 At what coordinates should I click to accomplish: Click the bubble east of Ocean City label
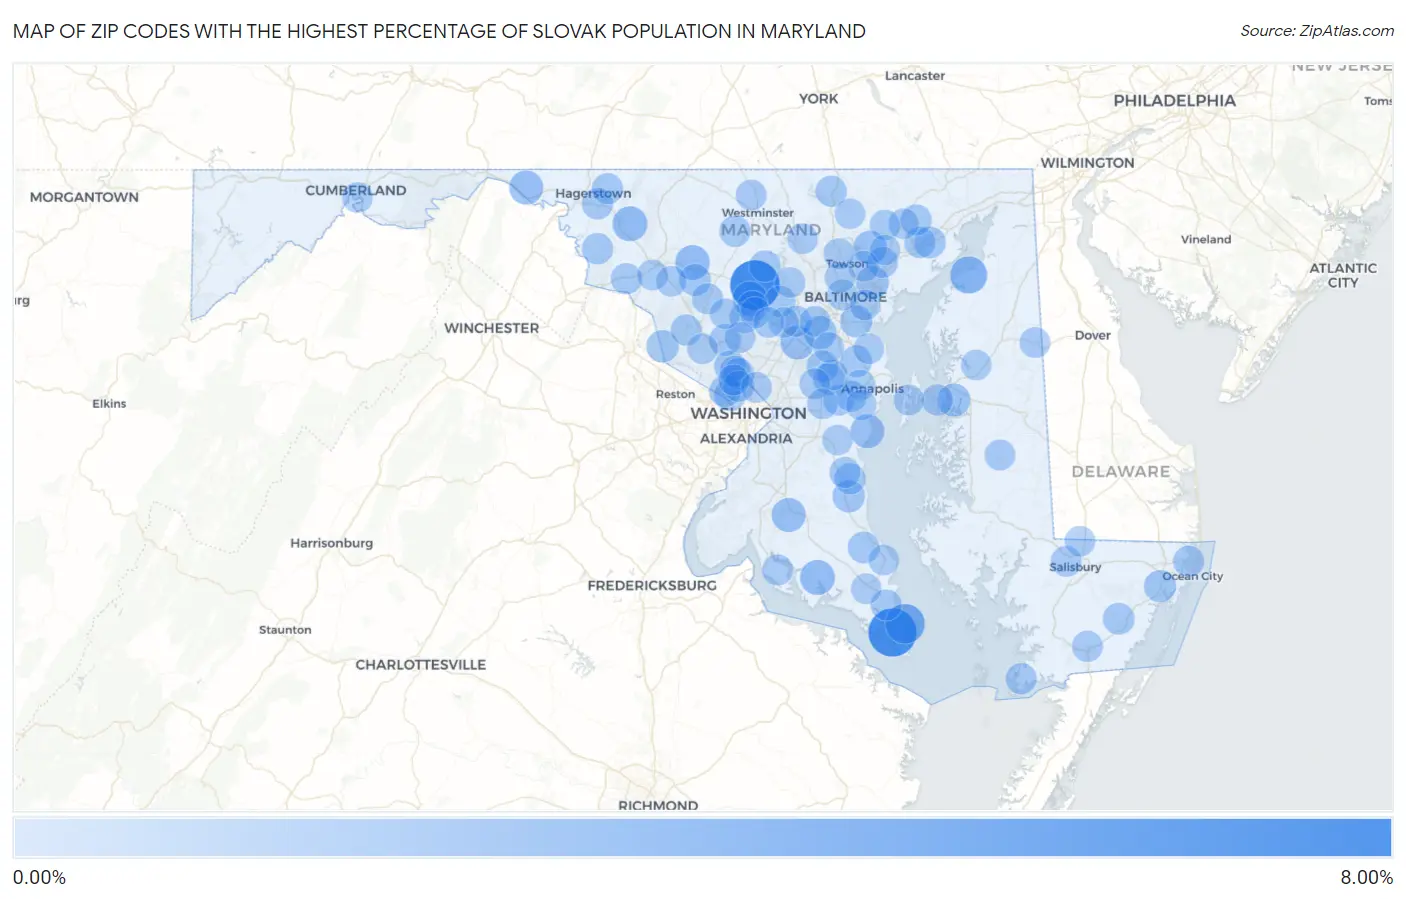click(1189, 561)
